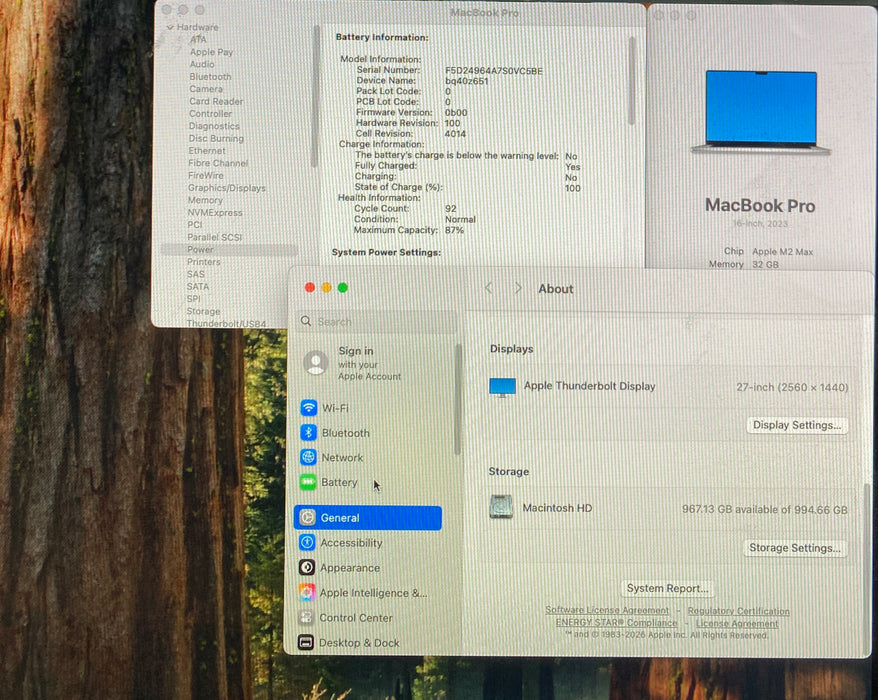The height and width of the screenshot is (700, 878).
Task: Click the Settings sidebar scrollbar
Action: point(457,399)
